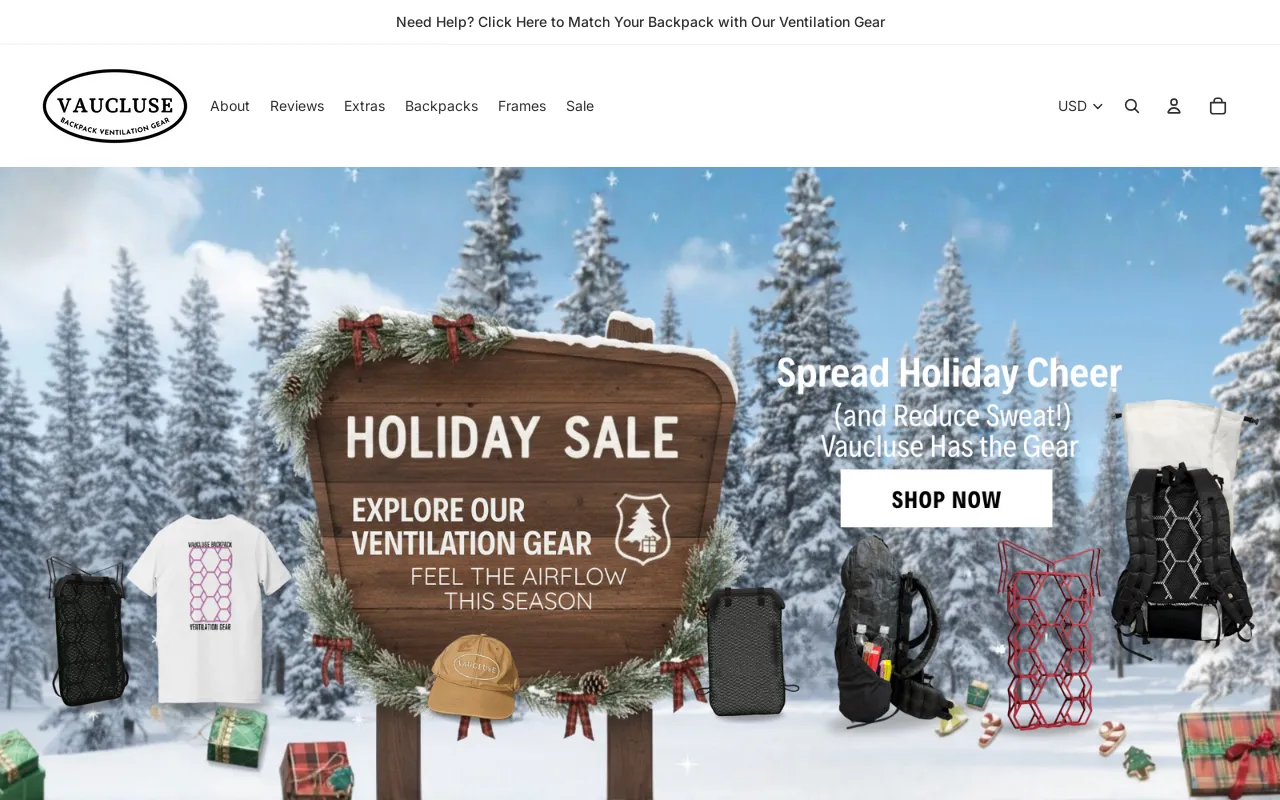
Task: Click the white ventilation gear t-shirt
Action: (210, 608)
